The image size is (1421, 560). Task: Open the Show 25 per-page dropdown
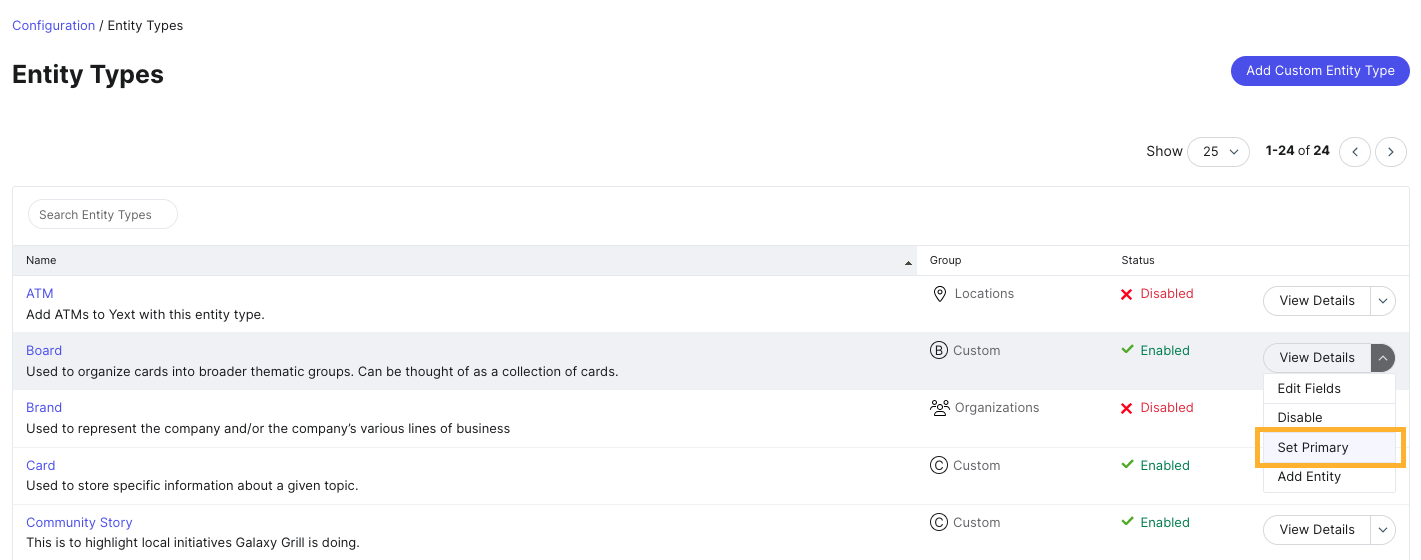coord(1219,152)
